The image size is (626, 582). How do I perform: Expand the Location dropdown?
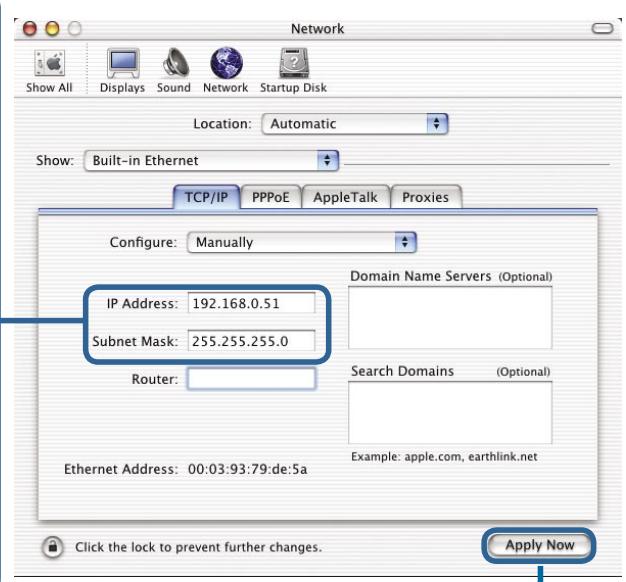coord(355,124)
